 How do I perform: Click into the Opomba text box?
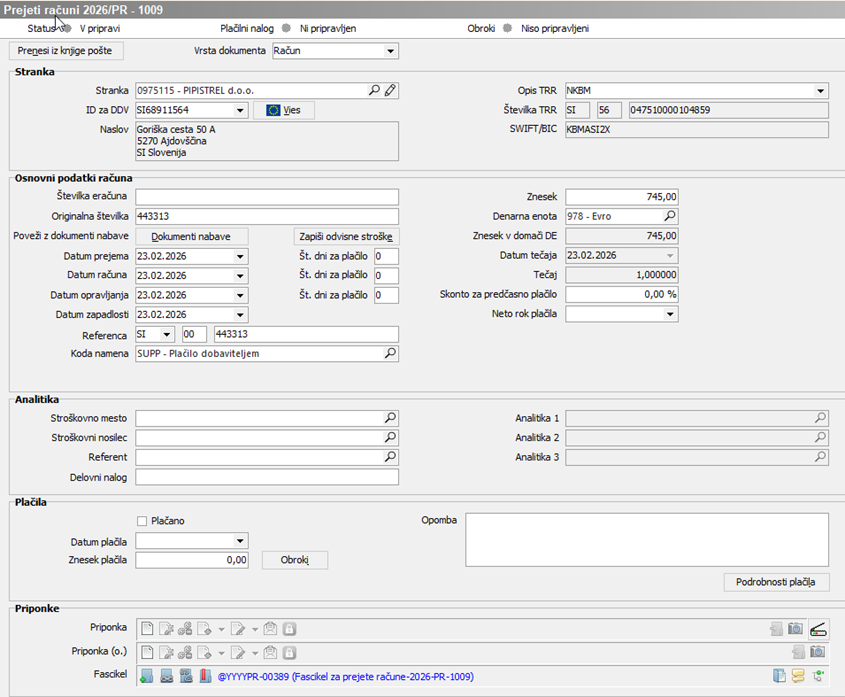point(646,539)
